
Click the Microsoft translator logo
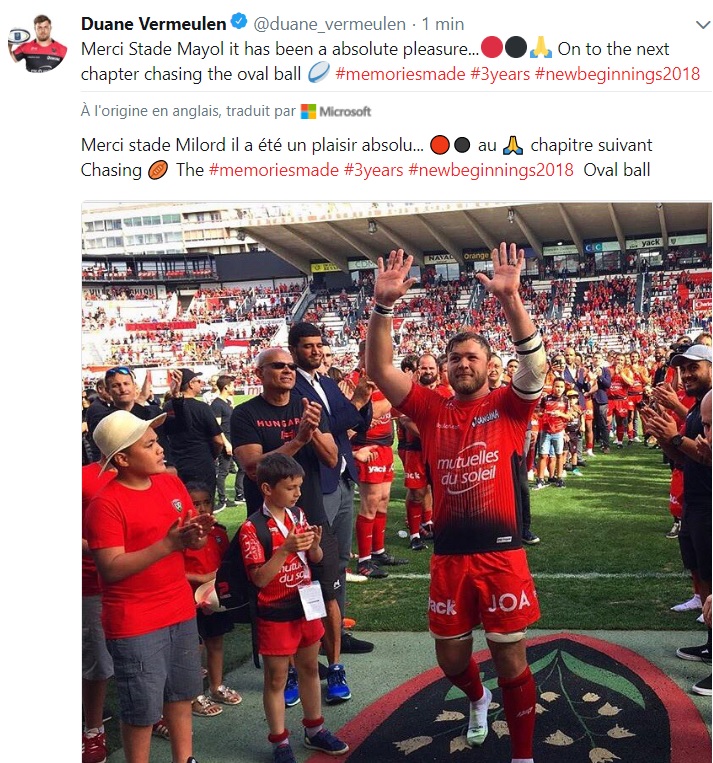[336, 111]
